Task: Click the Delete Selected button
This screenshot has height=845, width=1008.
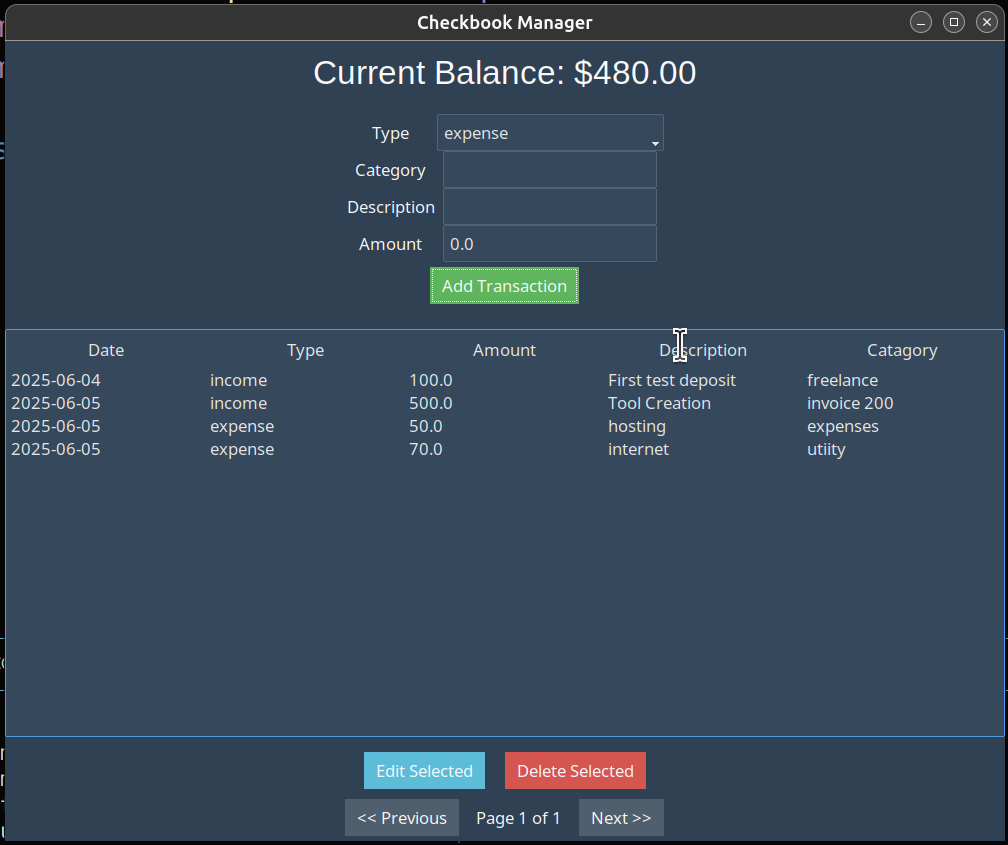Action: [x=575, y=770]
